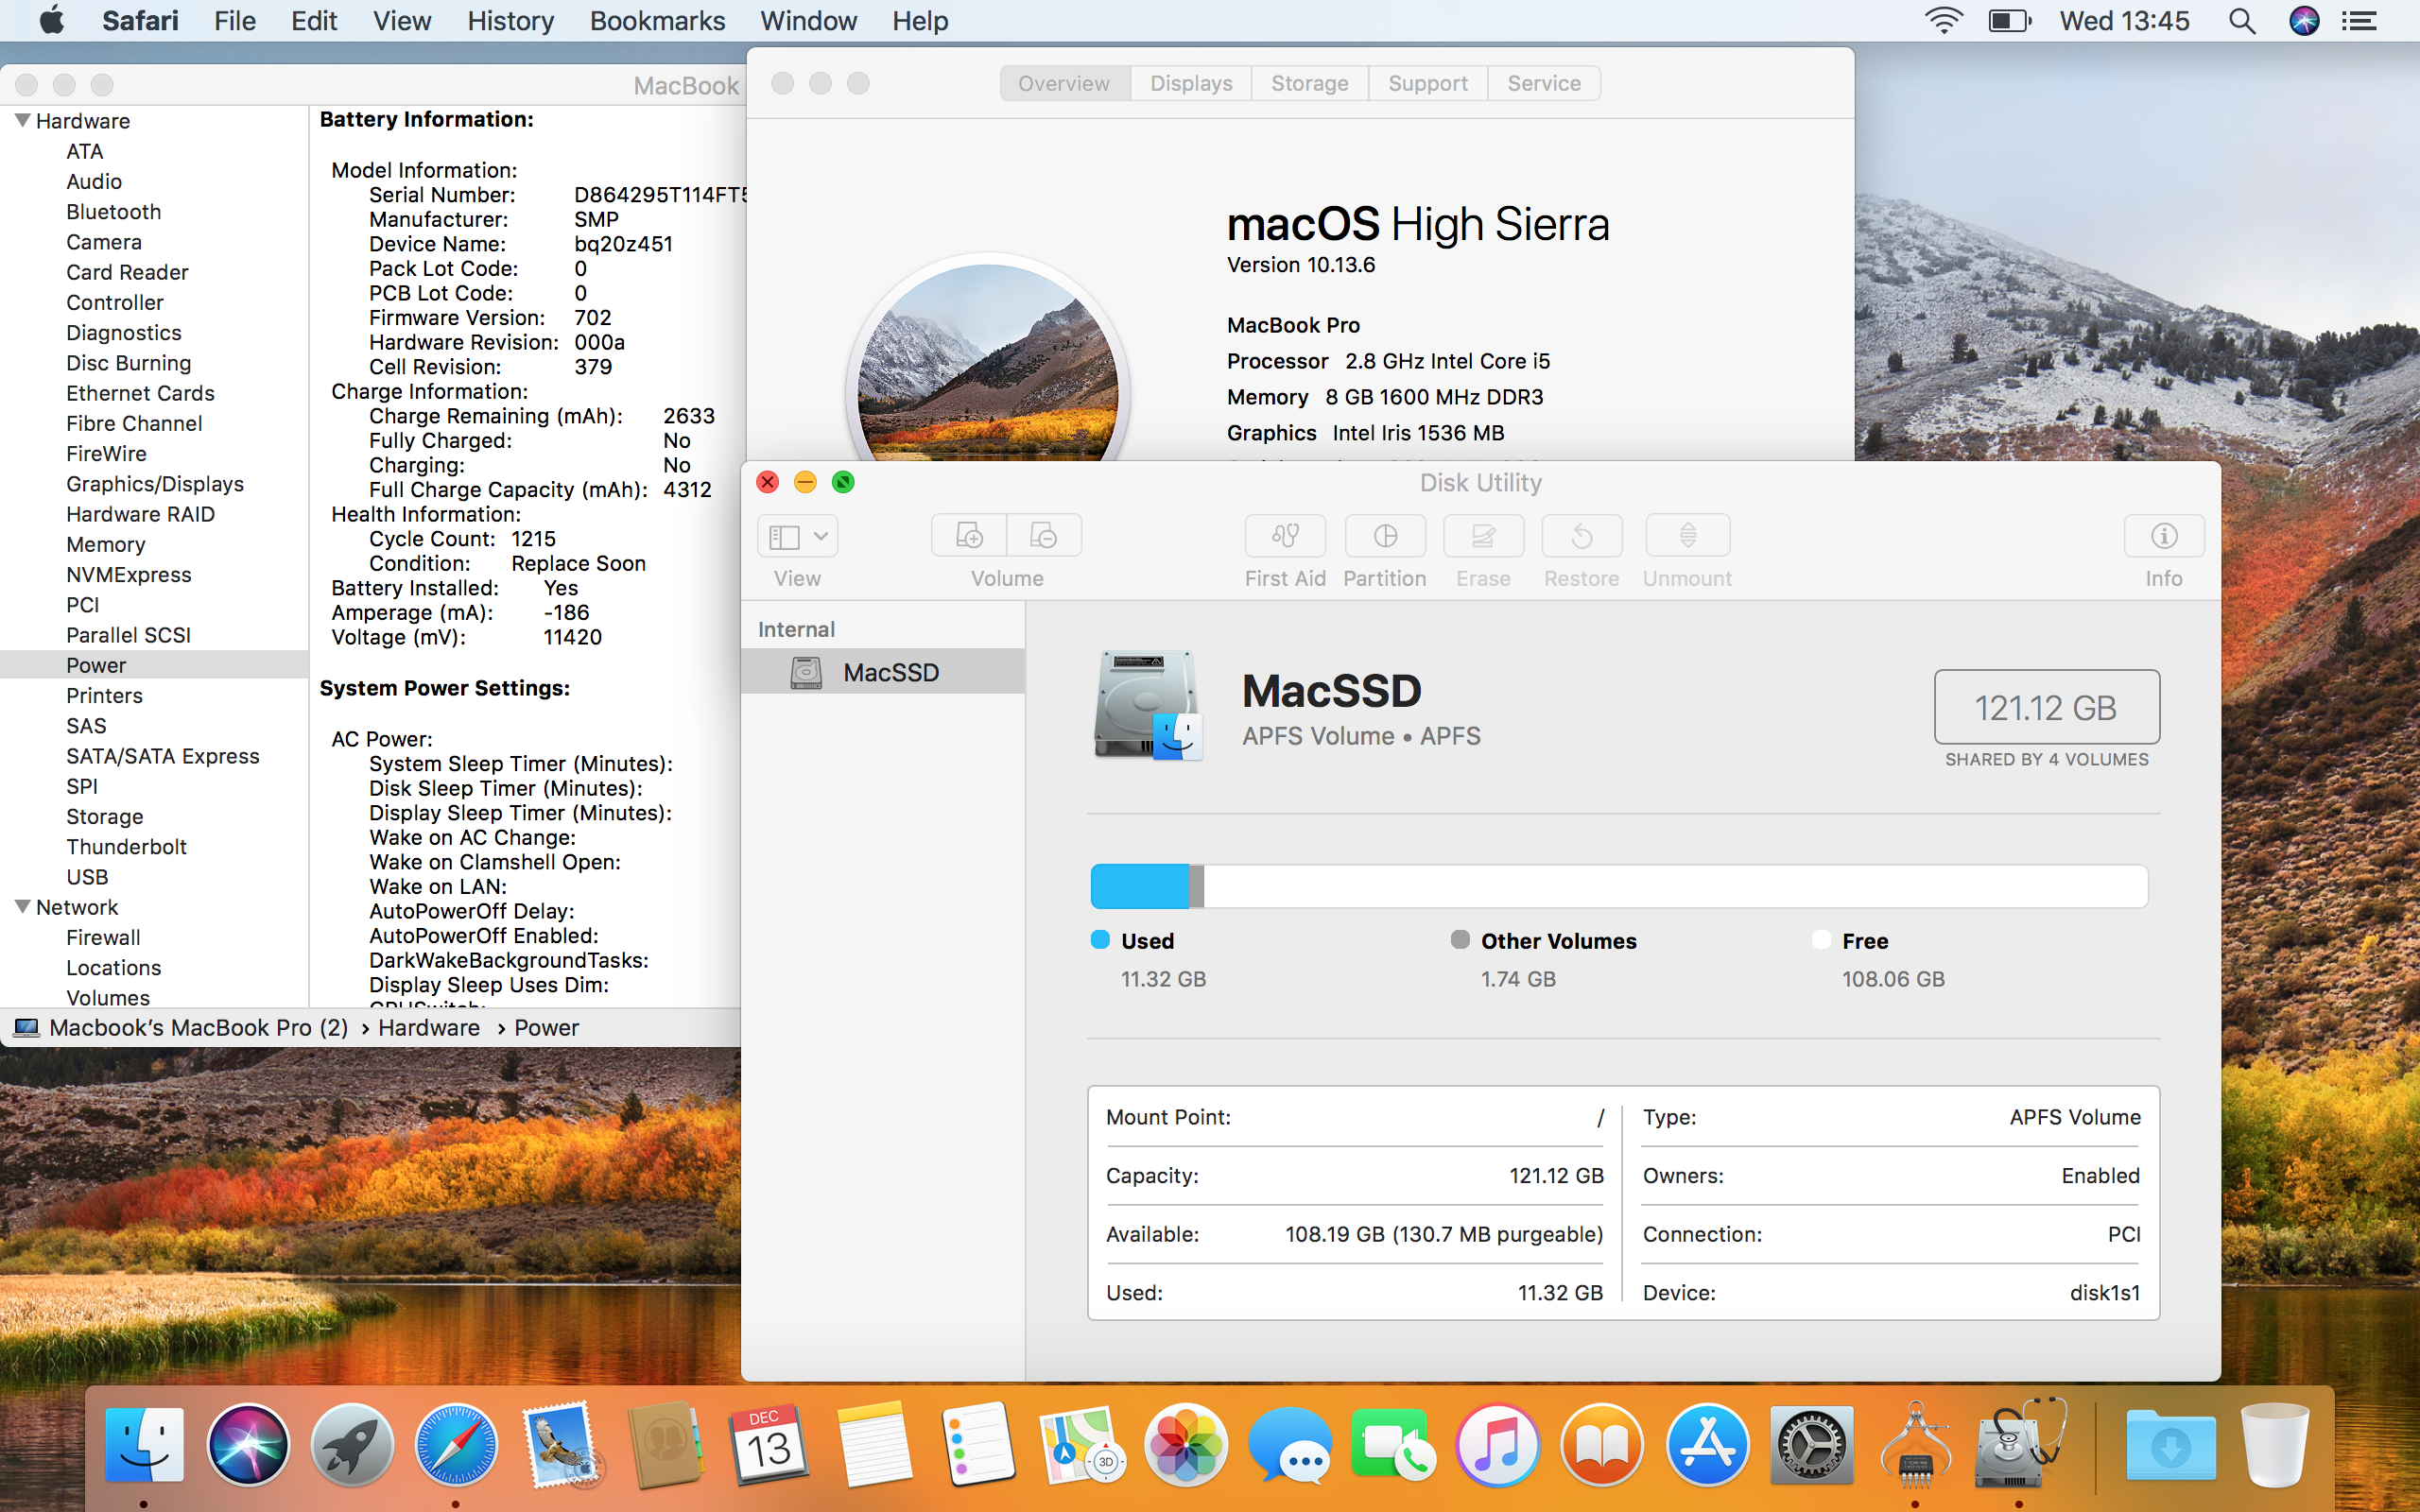Open Trash in the Dock
The width and height of the screenshot is (2420, 1512).
[x=2275, y=1445]
